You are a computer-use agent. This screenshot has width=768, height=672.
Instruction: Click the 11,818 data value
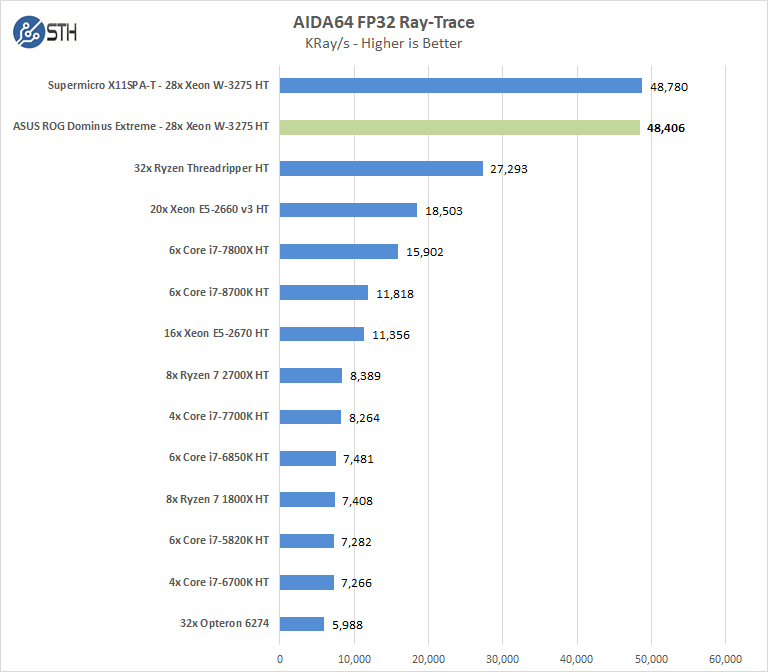(x=395, y=294)
